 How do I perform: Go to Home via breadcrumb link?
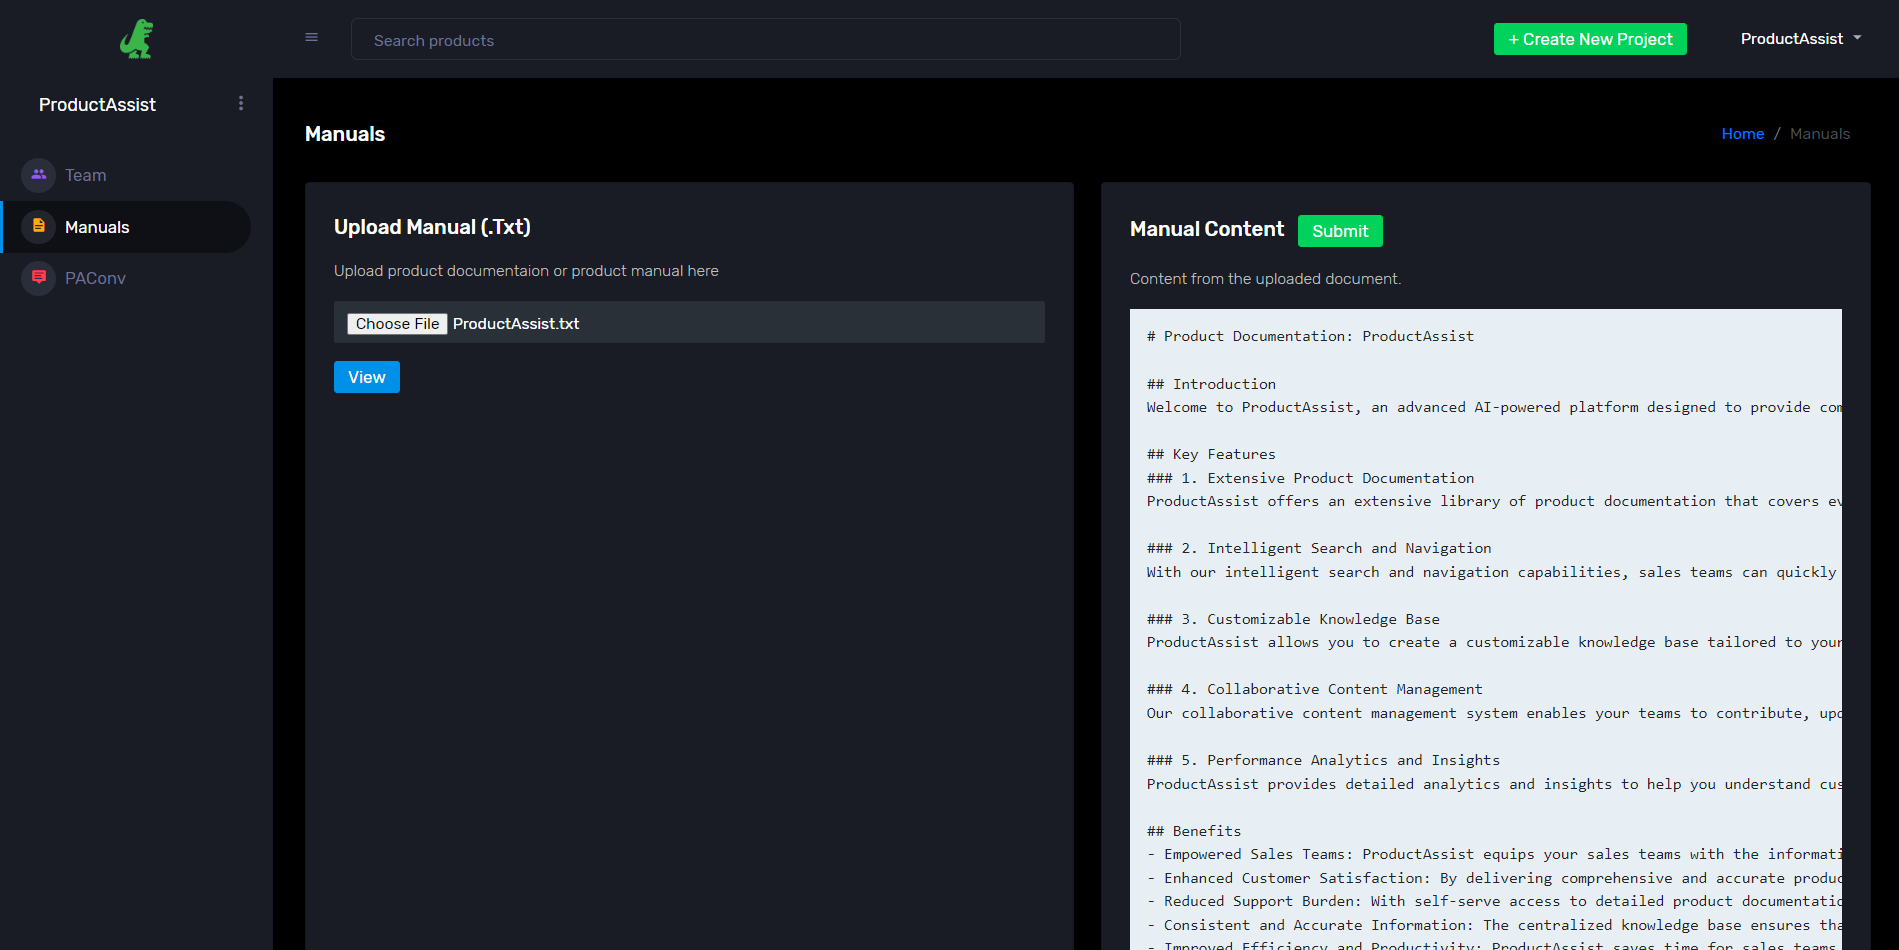click(x=1742, y=134)
